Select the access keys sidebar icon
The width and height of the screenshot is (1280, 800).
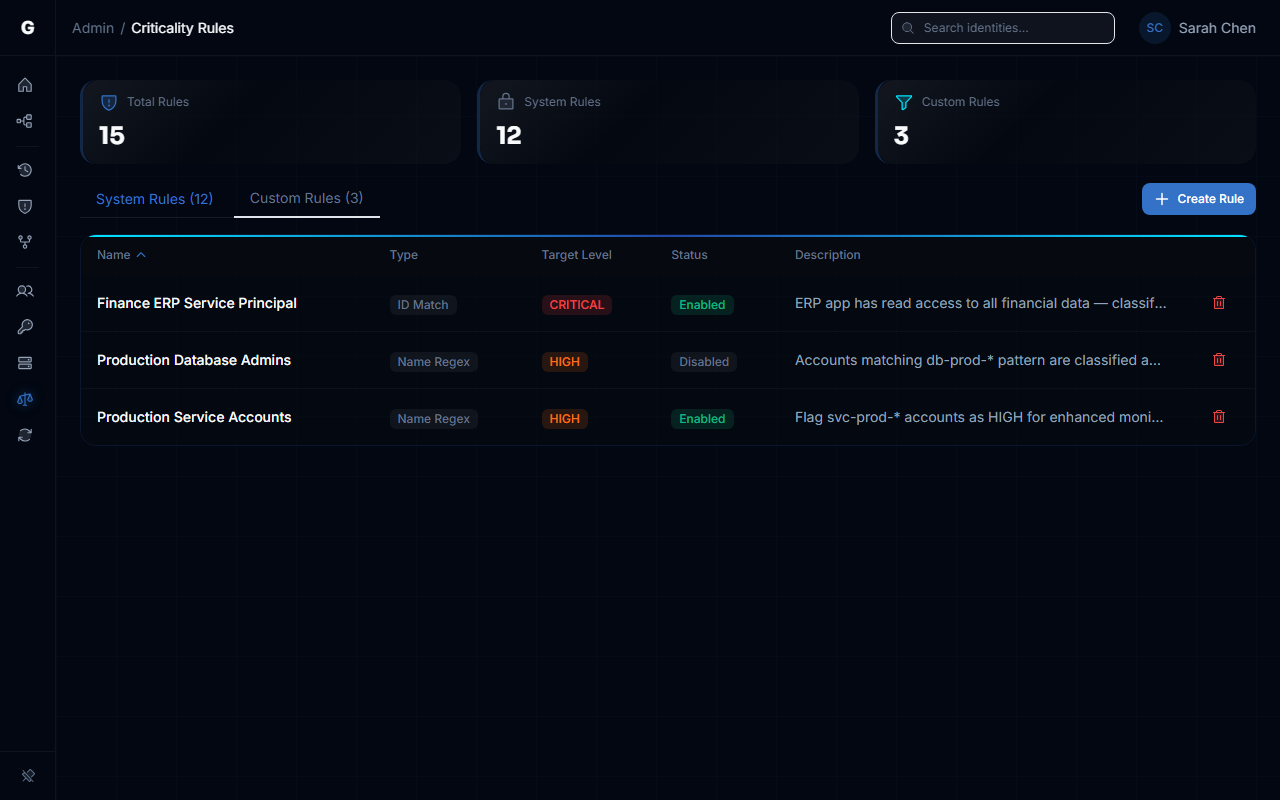(25, 327)
